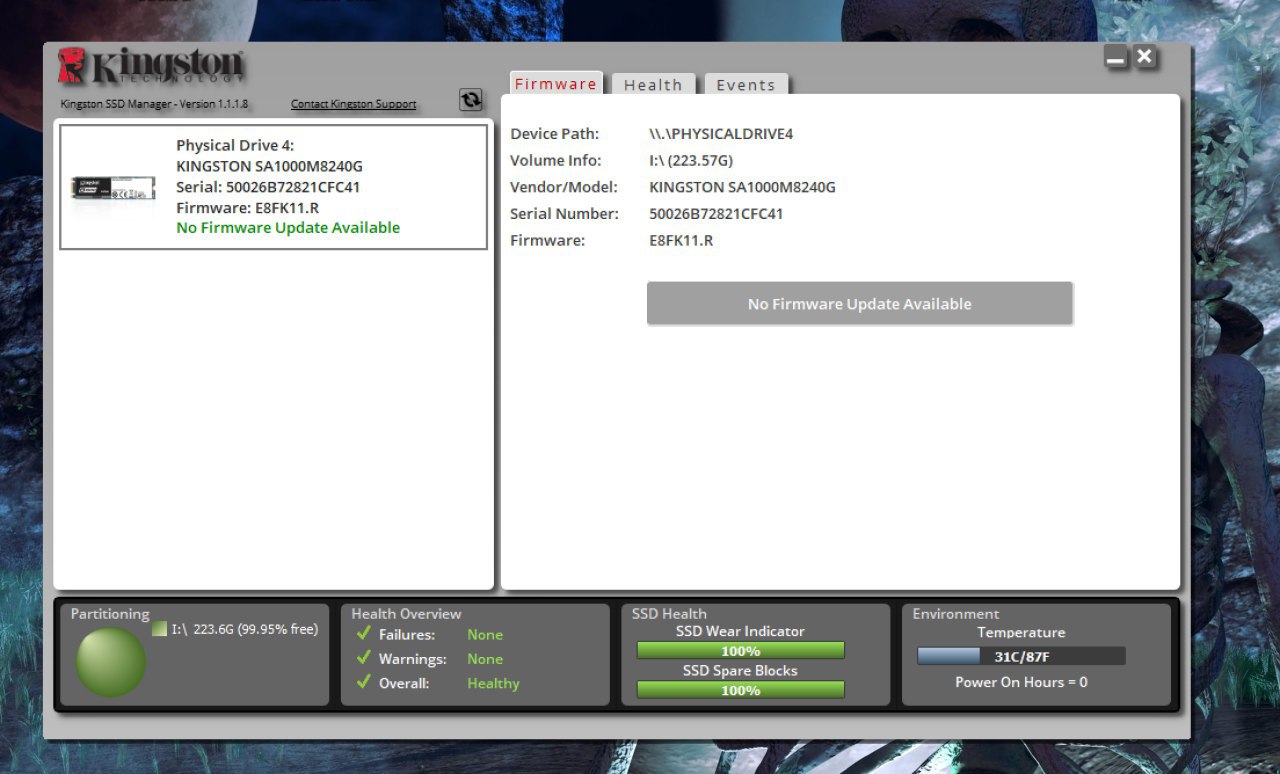The height and width of the screenshot is (774, 1280).
Task: Click the 'Temperature' label
Action: (x=1021, y=632)
